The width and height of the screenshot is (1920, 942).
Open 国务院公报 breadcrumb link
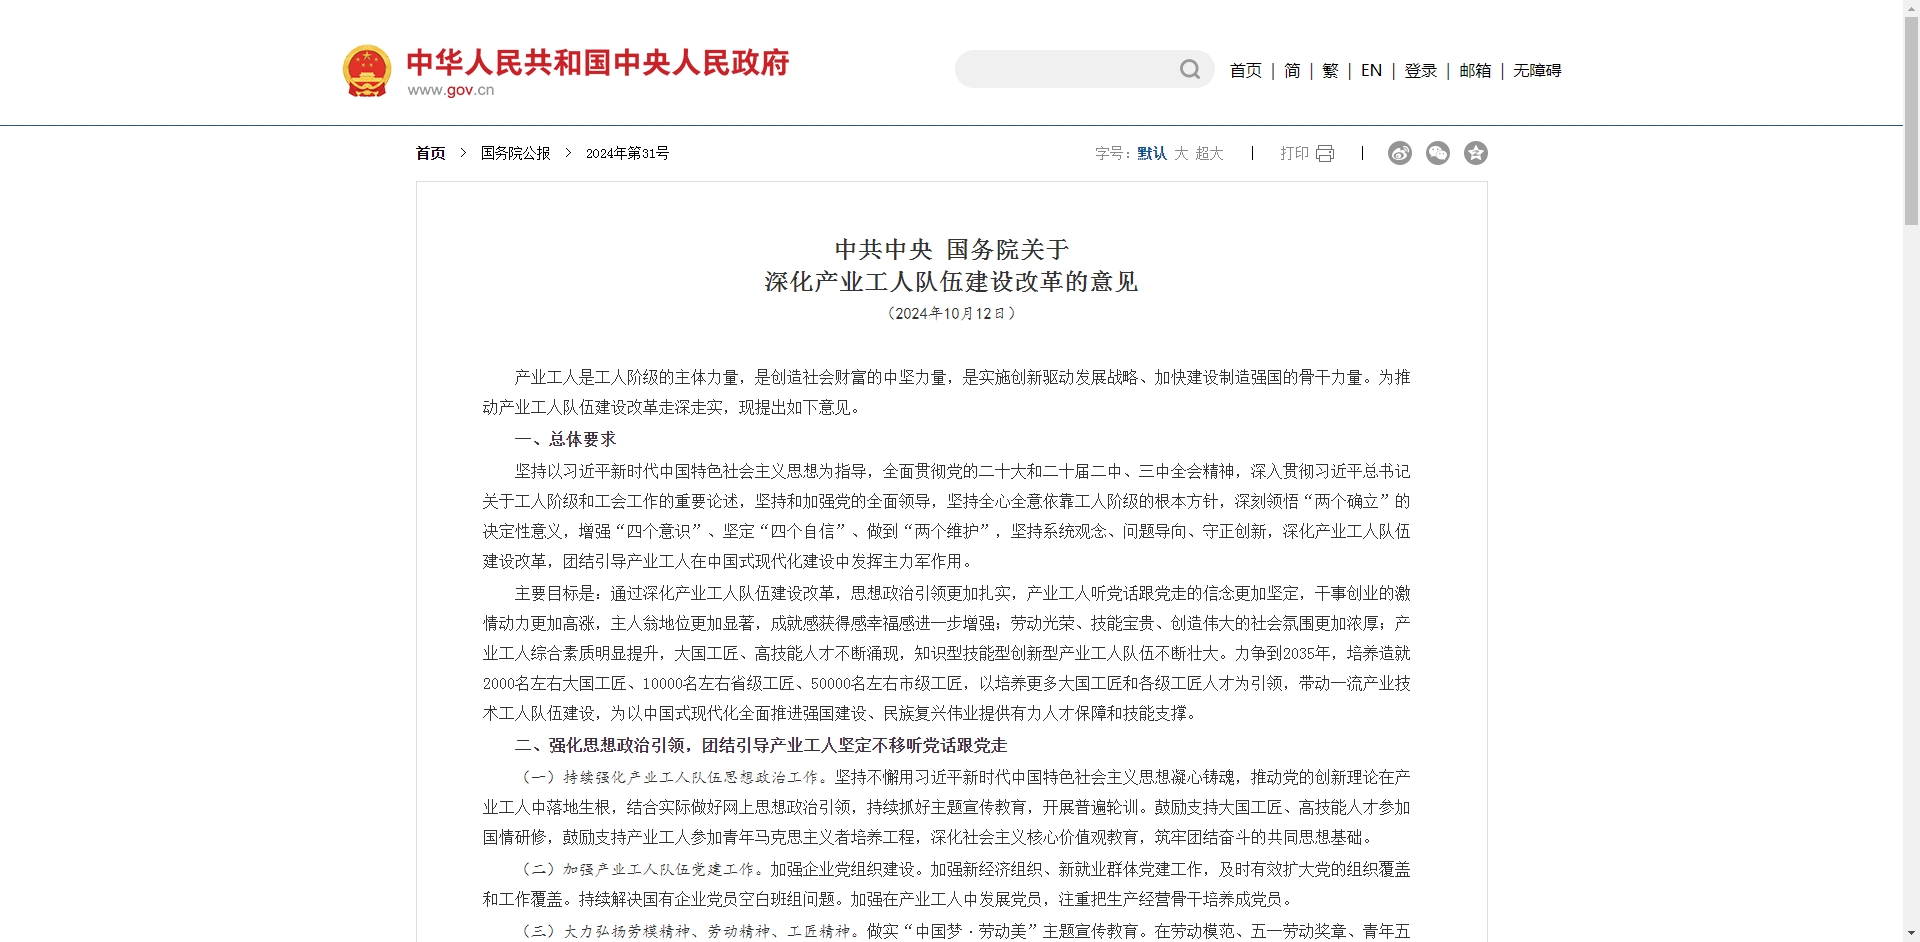click(x=516, y=153)
